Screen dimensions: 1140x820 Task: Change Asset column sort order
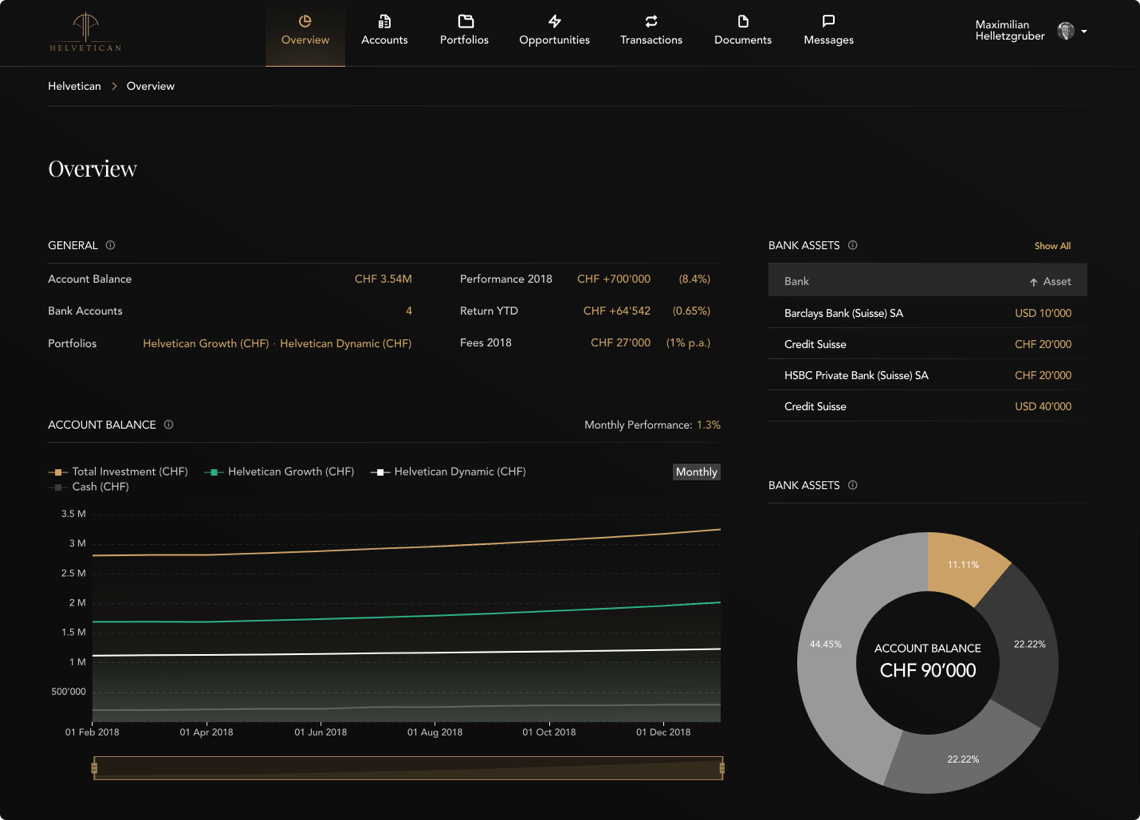[x=1052, y=280]
